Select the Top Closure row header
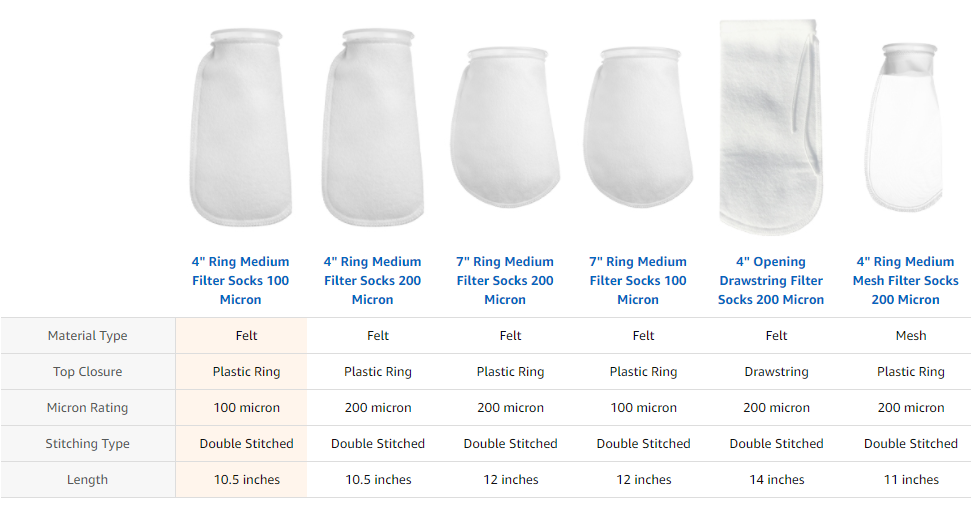Screen dimensions: 972x512 point(88,371)
